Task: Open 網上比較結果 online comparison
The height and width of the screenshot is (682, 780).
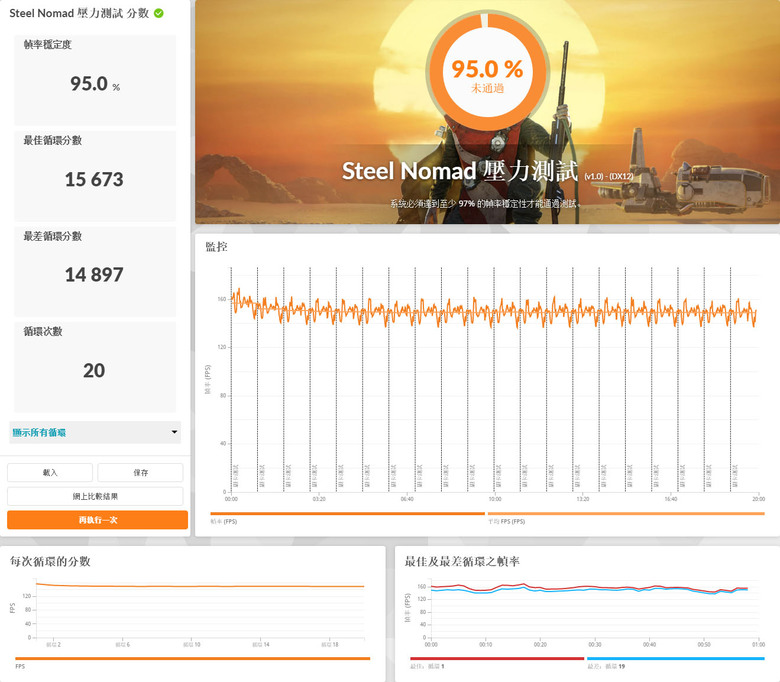Action: 95,496
